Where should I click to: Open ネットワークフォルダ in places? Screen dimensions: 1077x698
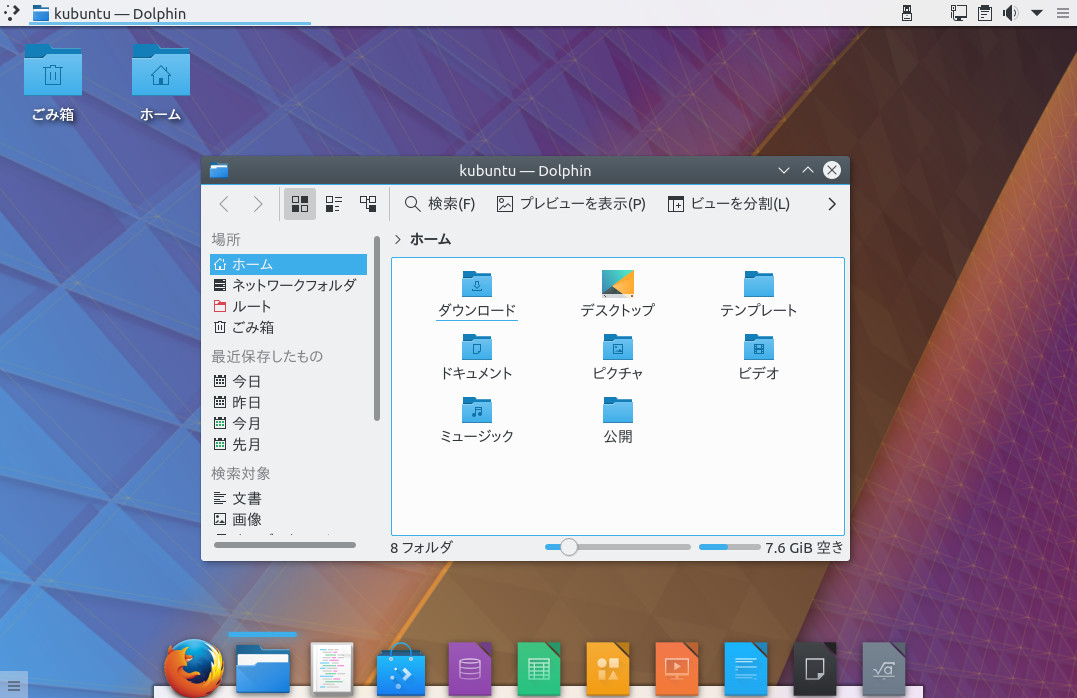point(288,285)
